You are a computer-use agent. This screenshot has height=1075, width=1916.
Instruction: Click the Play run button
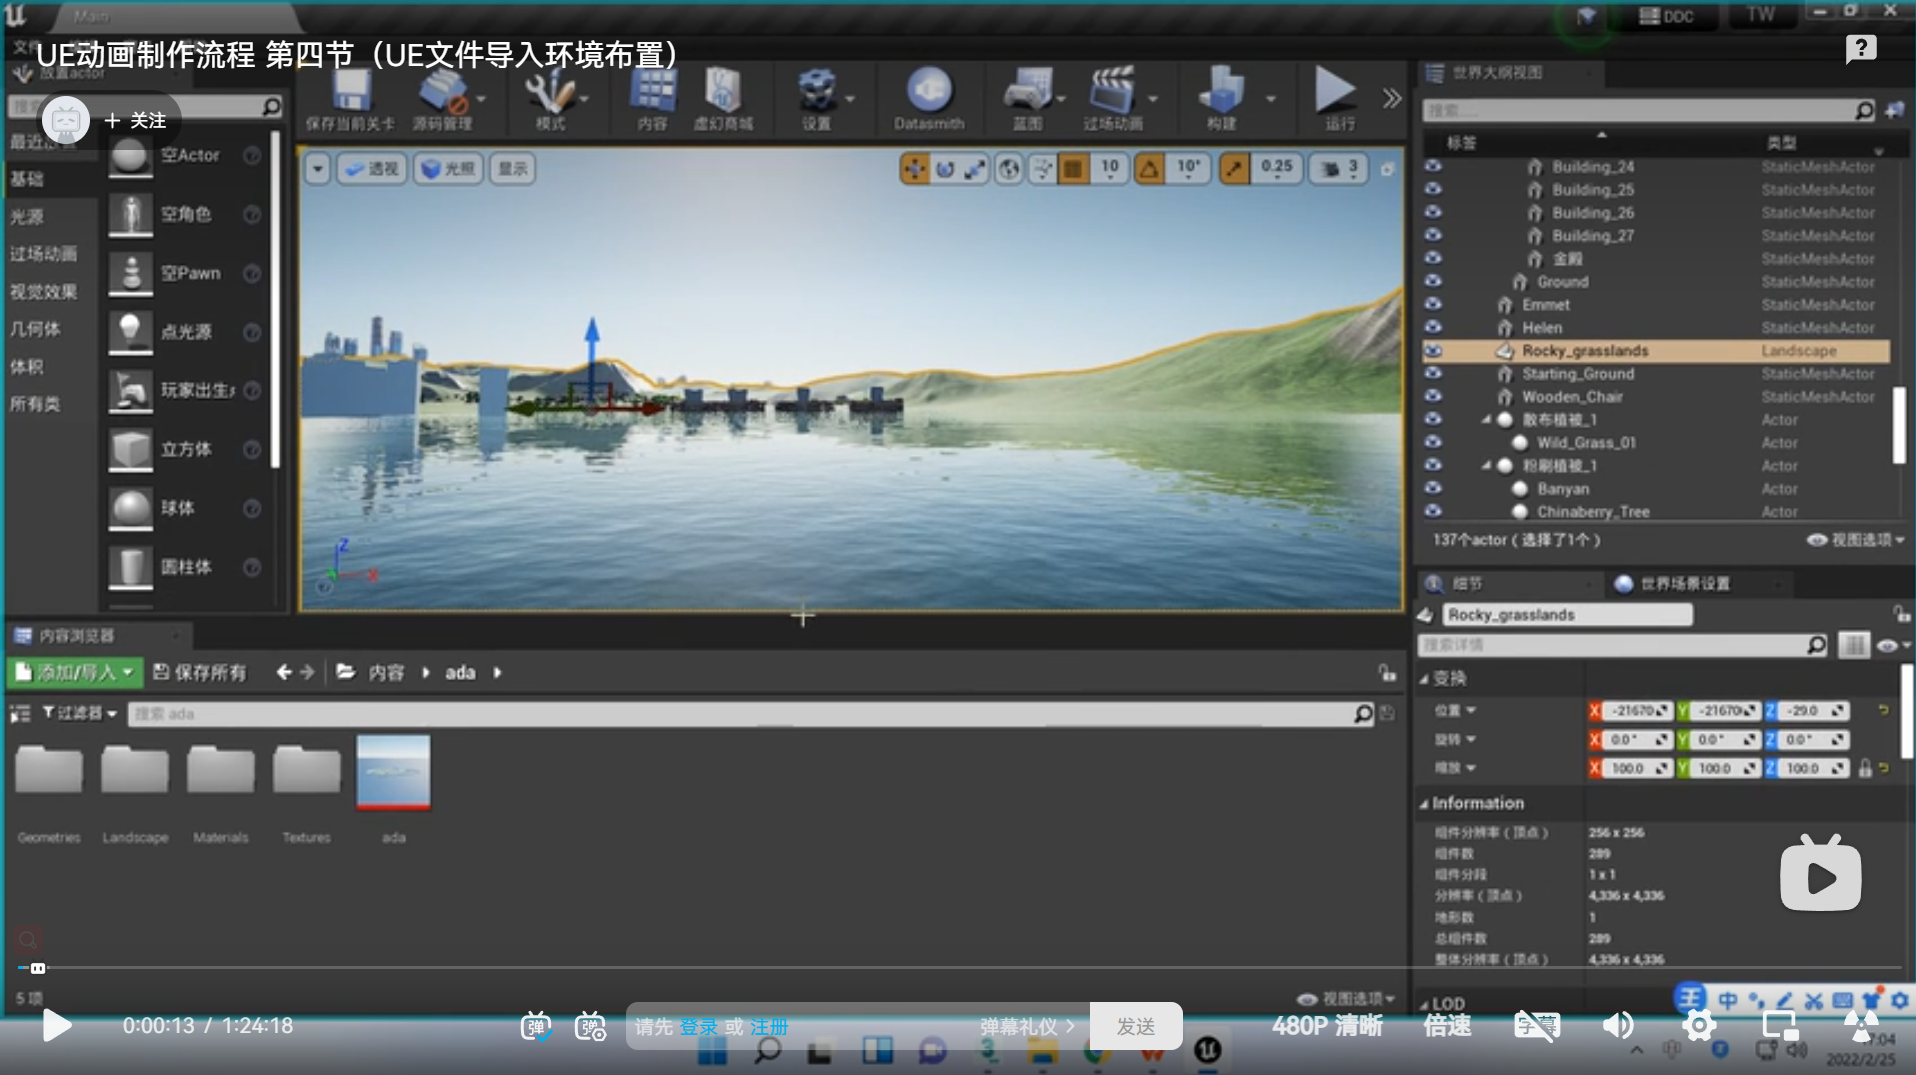click(1335, 90)
